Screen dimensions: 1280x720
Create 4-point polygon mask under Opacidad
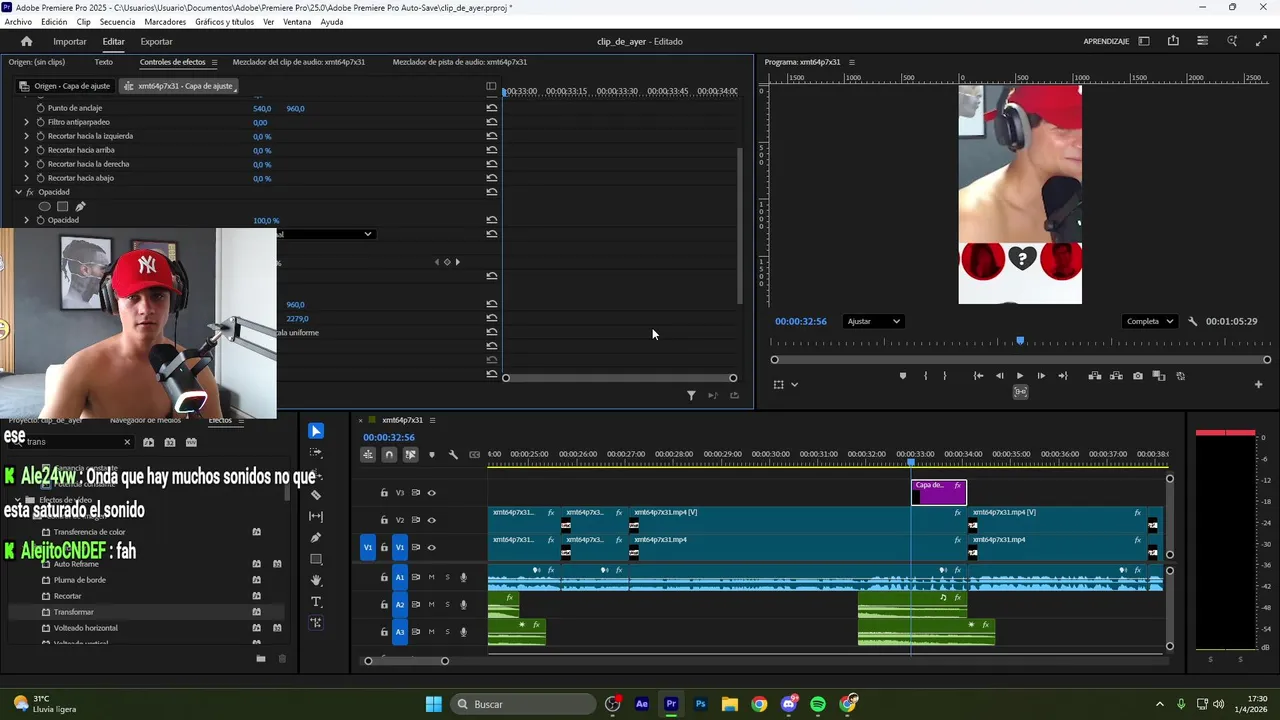[x=62, y=206]
